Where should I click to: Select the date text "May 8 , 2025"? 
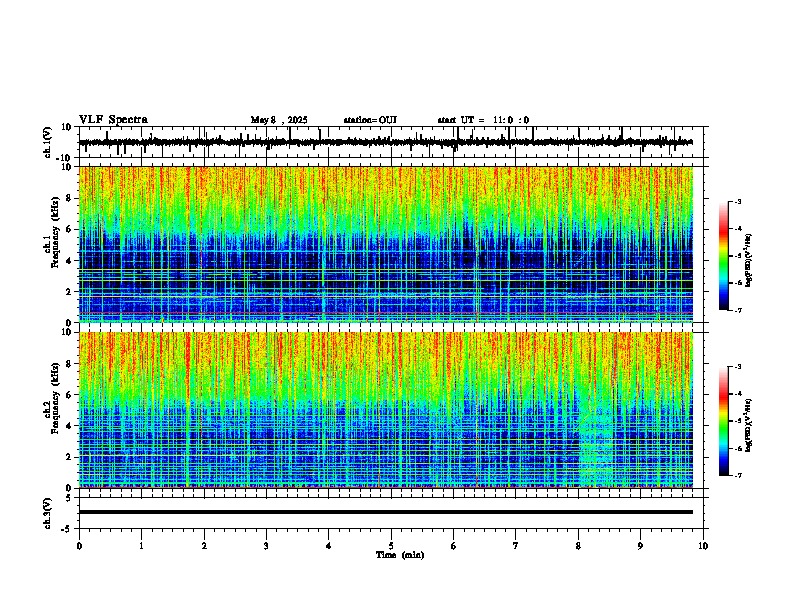[279, 120]
